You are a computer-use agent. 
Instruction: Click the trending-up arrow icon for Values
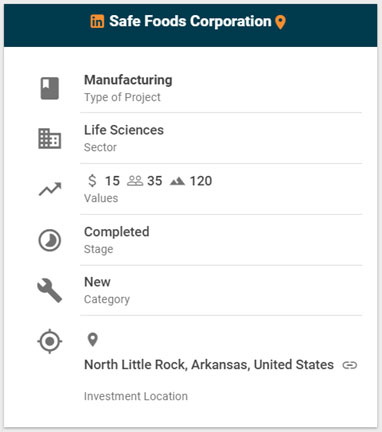click(x=50, y=189)
